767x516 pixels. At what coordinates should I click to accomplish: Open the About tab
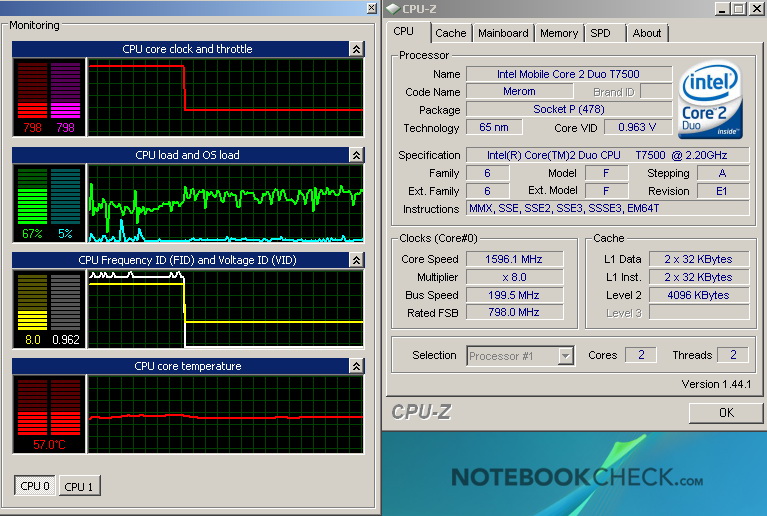tap(647, 33)
